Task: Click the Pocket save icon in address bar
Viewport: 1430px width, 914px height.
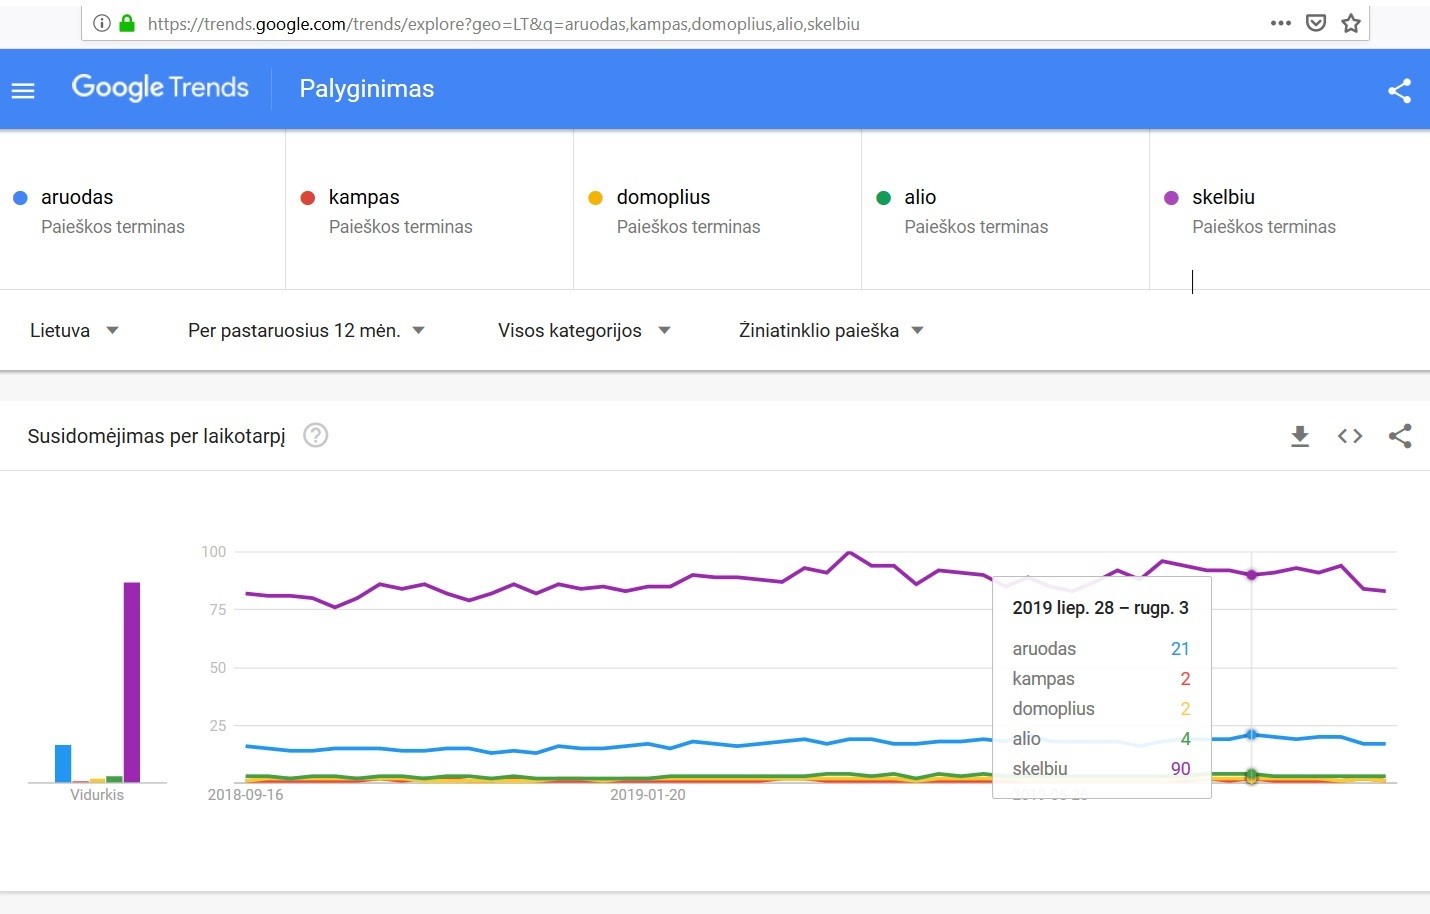Action: pos(1316,23)
